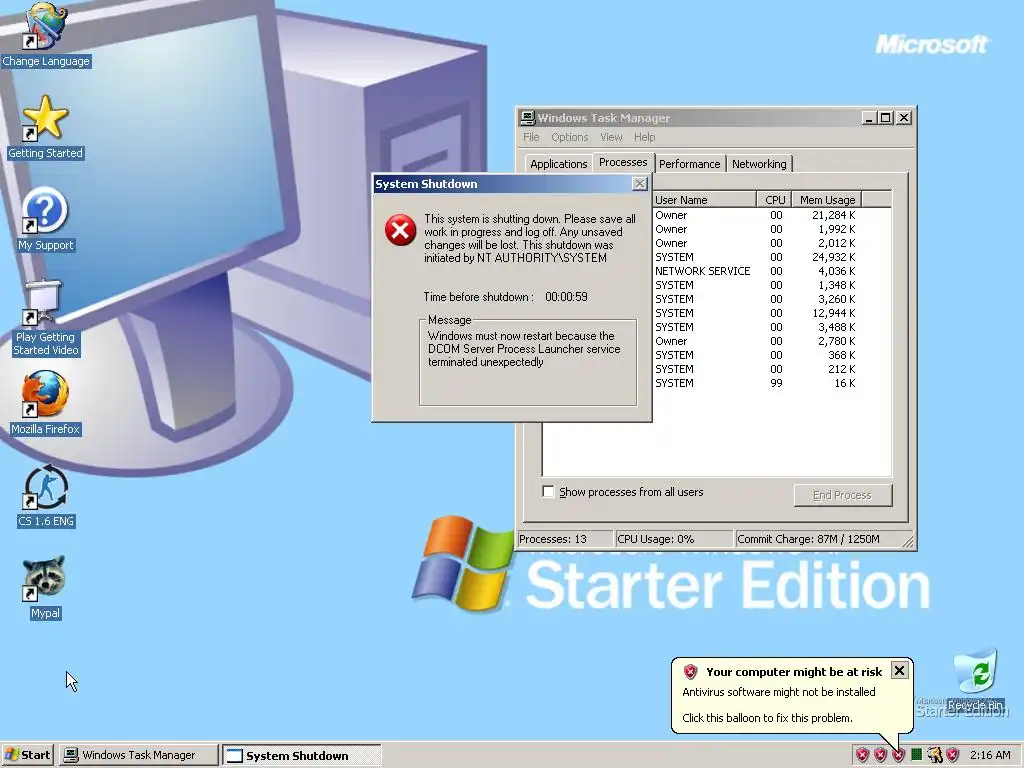
Task: Minimize the Windows Task Manager window
Action: point(869,118)
